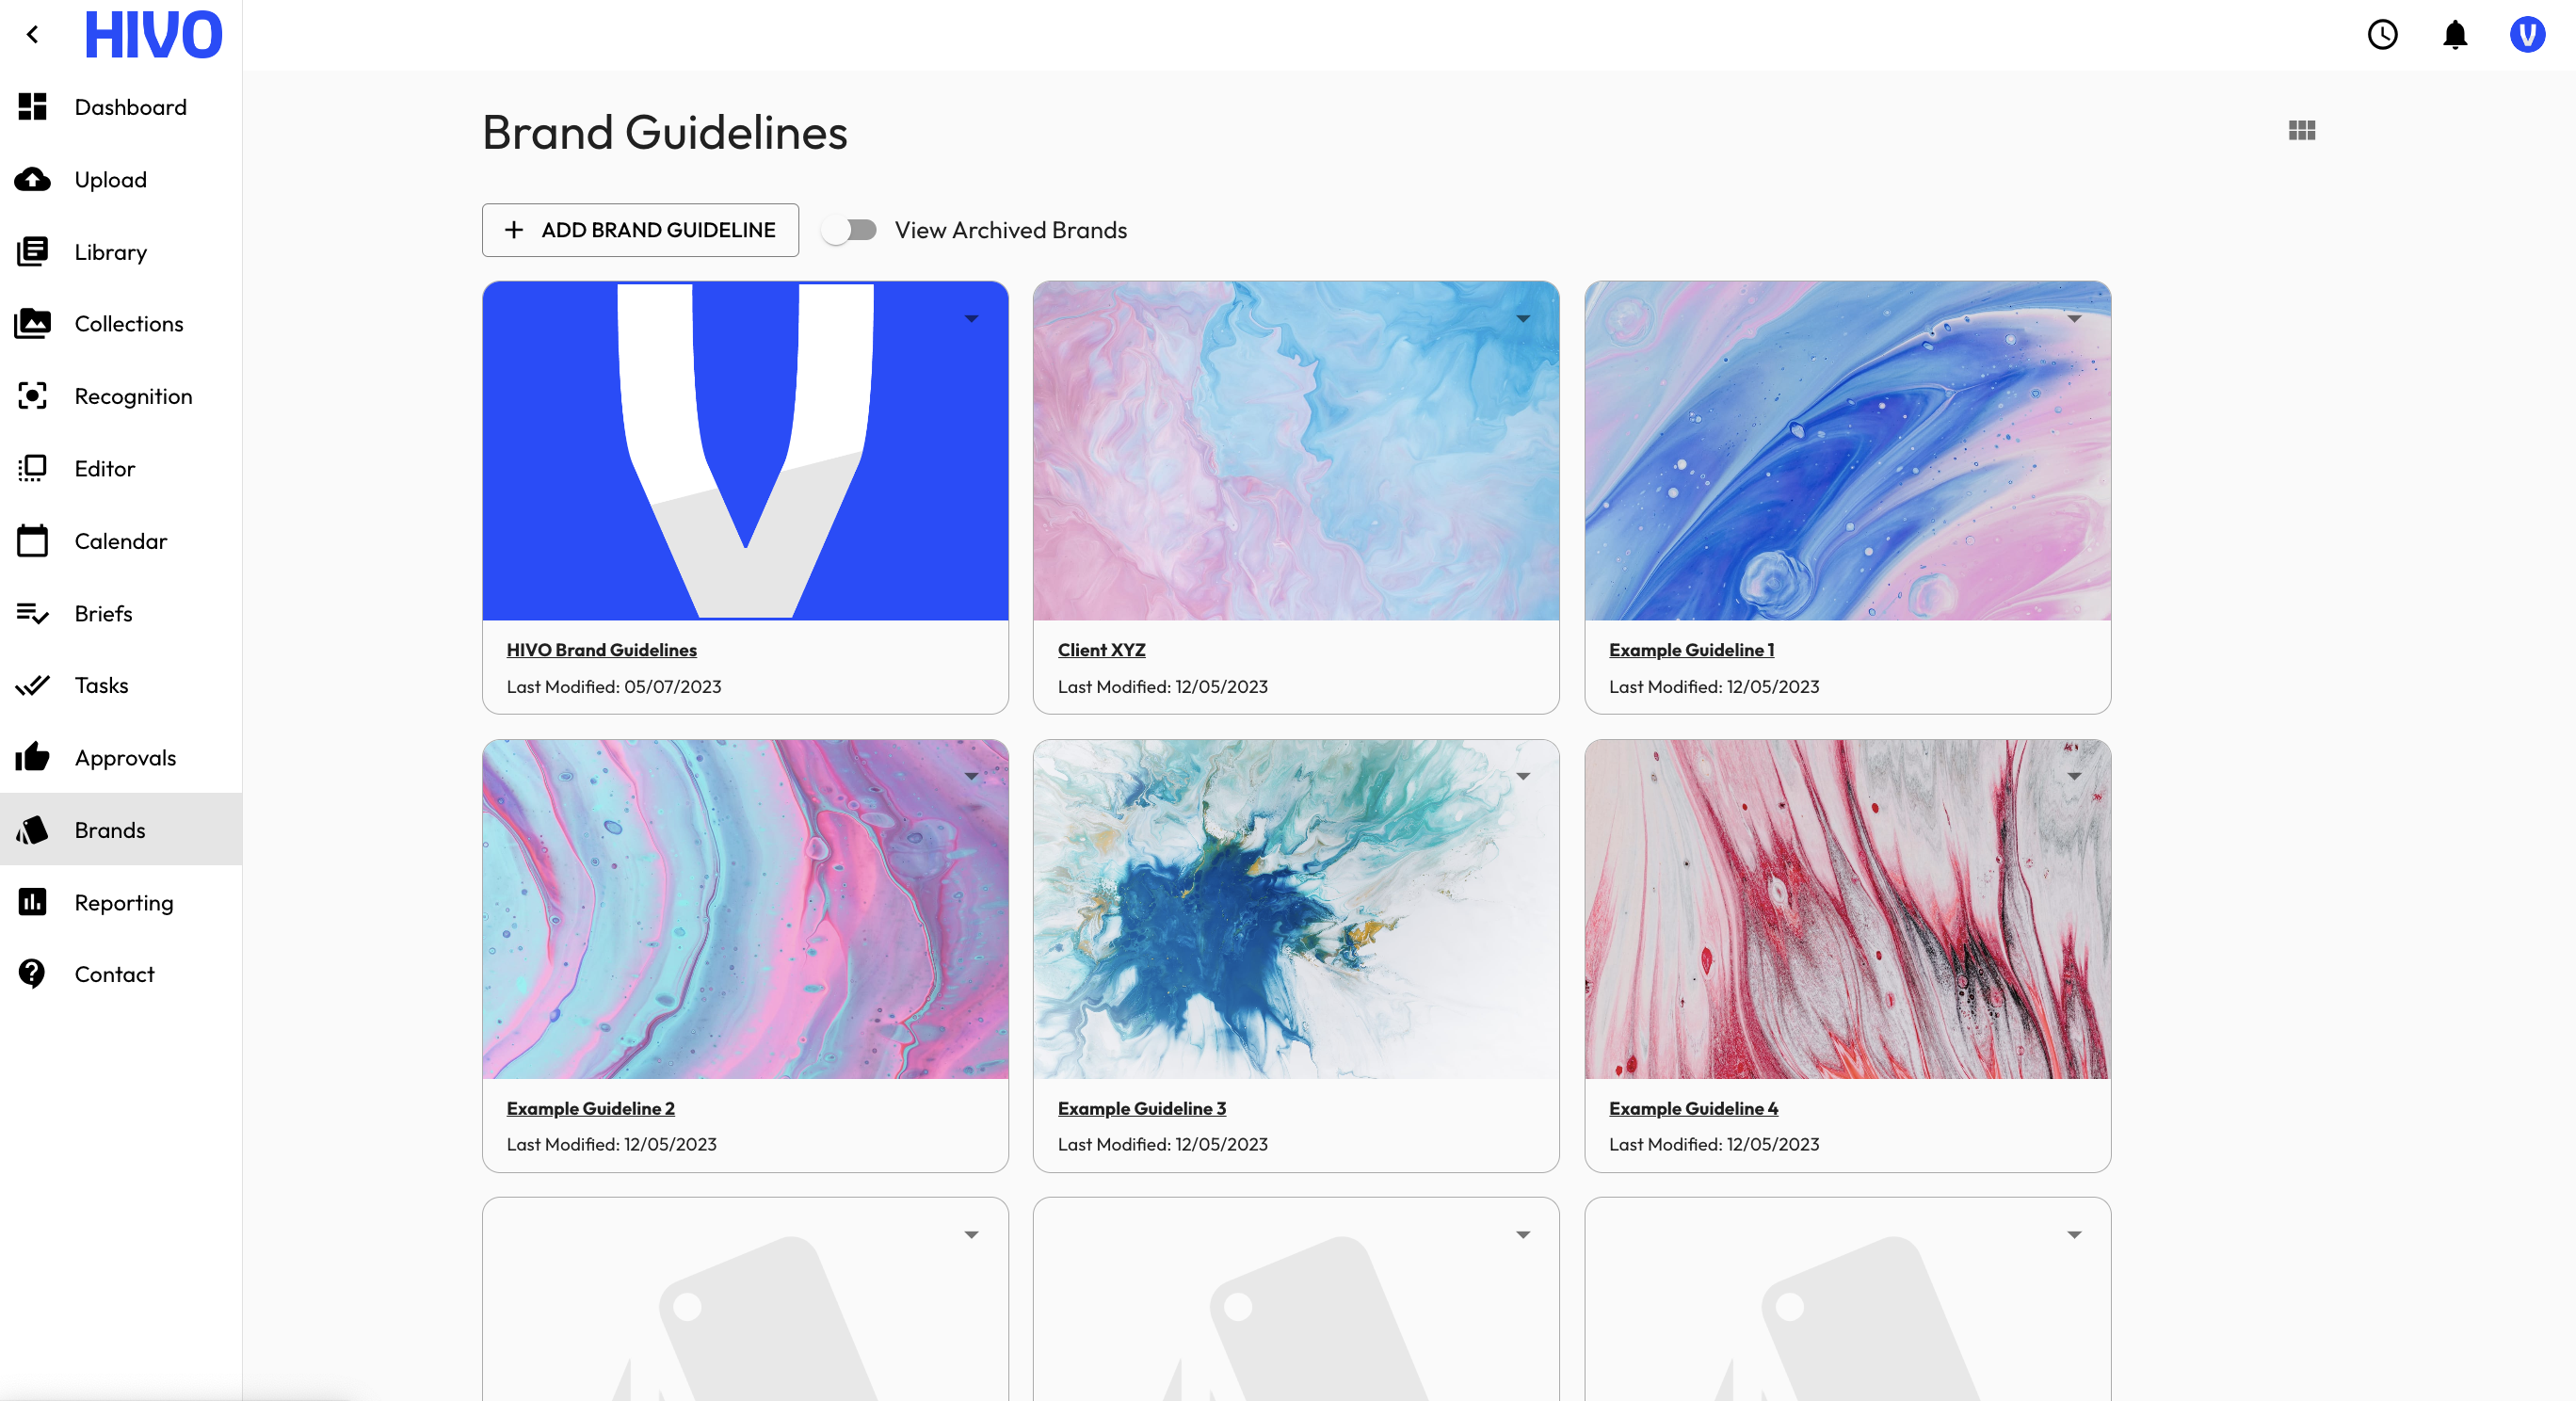Expand HIVO Brand Guidelines card dropdown
2576x1401 pixels.
pyautogui.click(x=971, y=319)
